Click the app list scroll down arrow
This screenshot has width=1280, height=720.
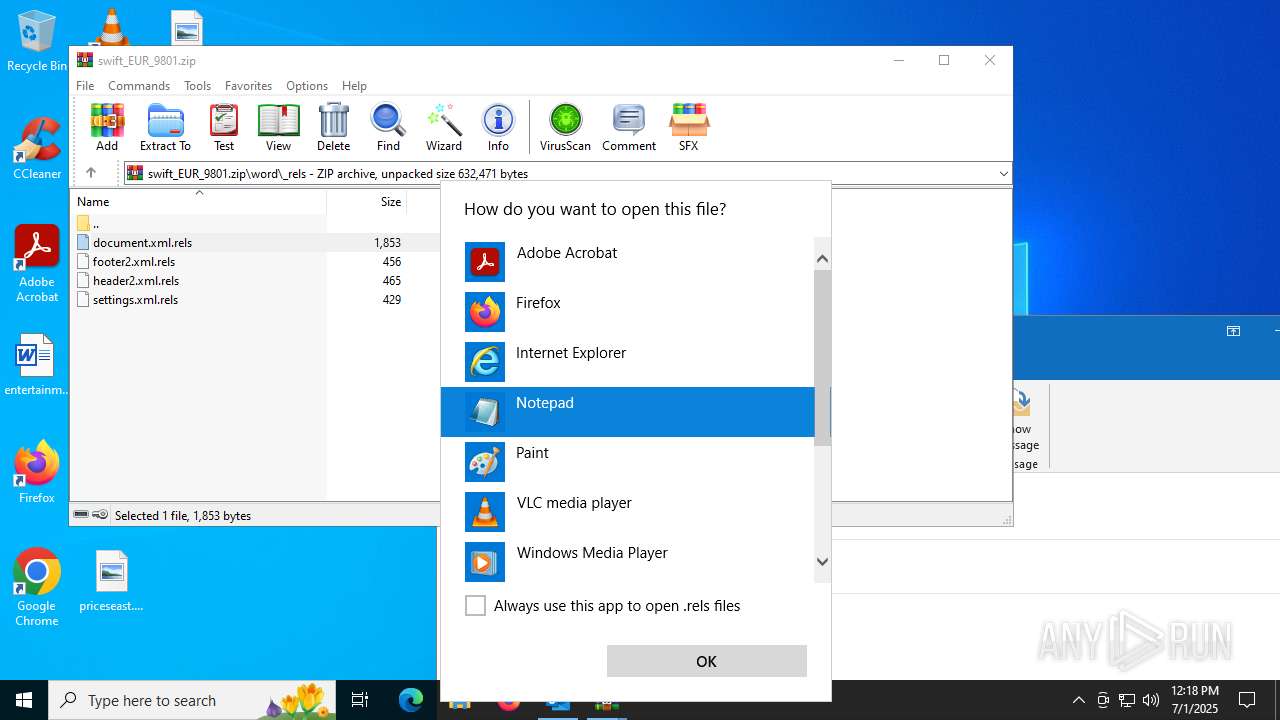click(x=822, y=562)
